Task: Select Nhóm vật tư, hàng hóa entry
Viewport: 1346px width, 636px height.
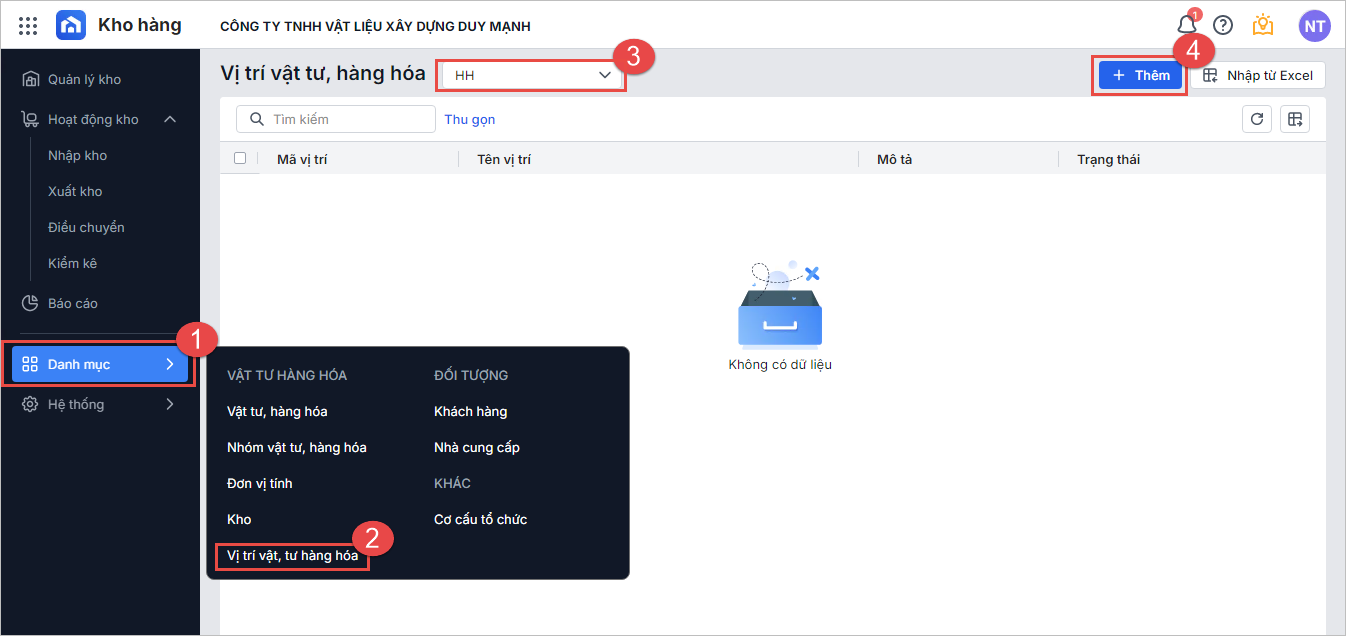Action: pos(297,447)
